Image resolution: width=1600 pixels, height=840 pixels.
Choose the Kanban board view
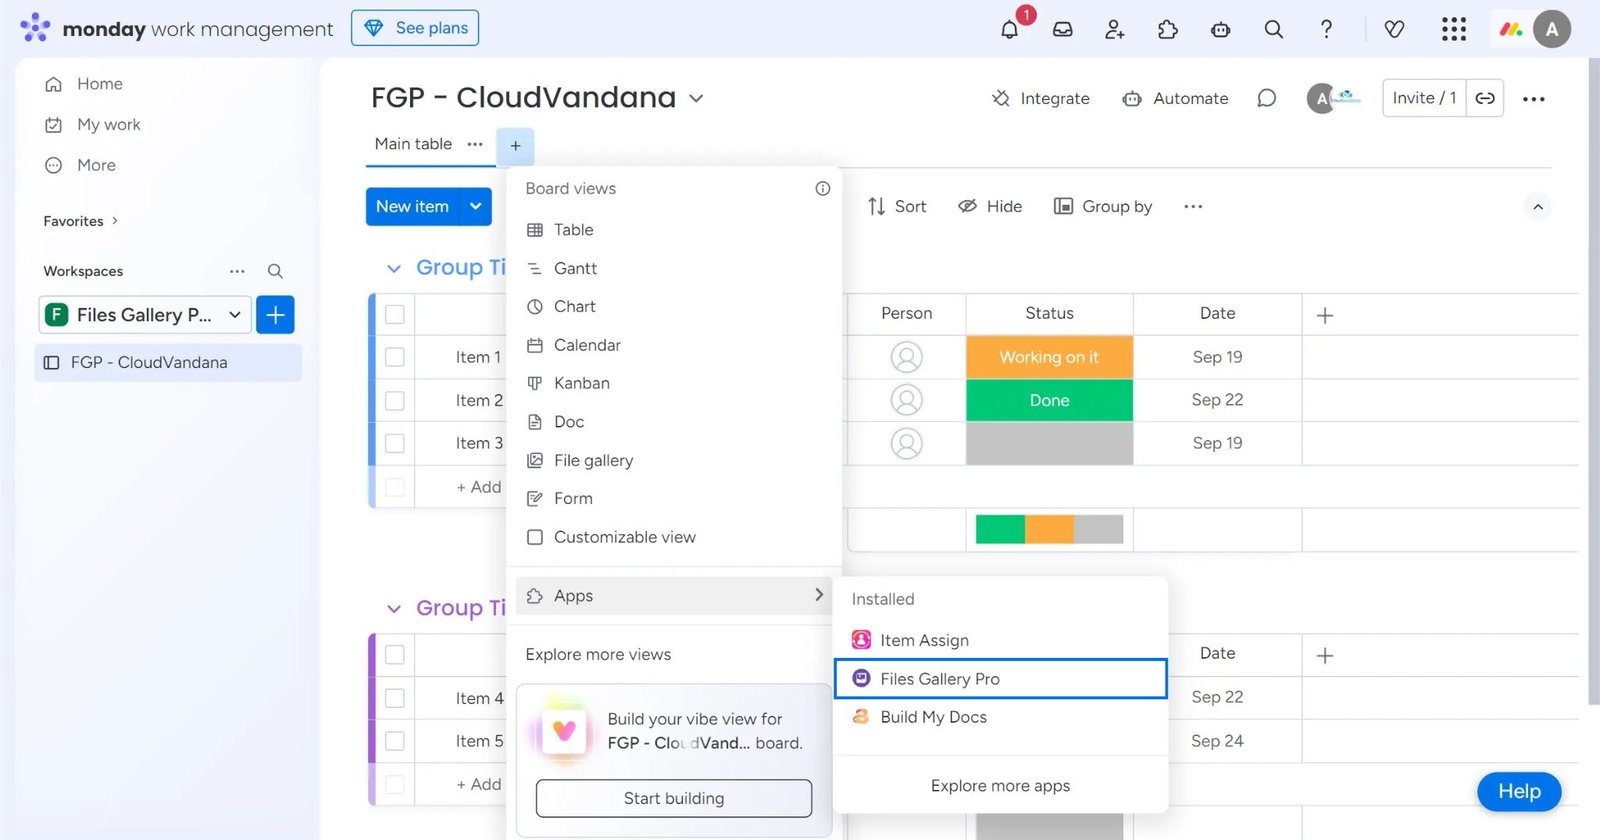tap(581, 383)
